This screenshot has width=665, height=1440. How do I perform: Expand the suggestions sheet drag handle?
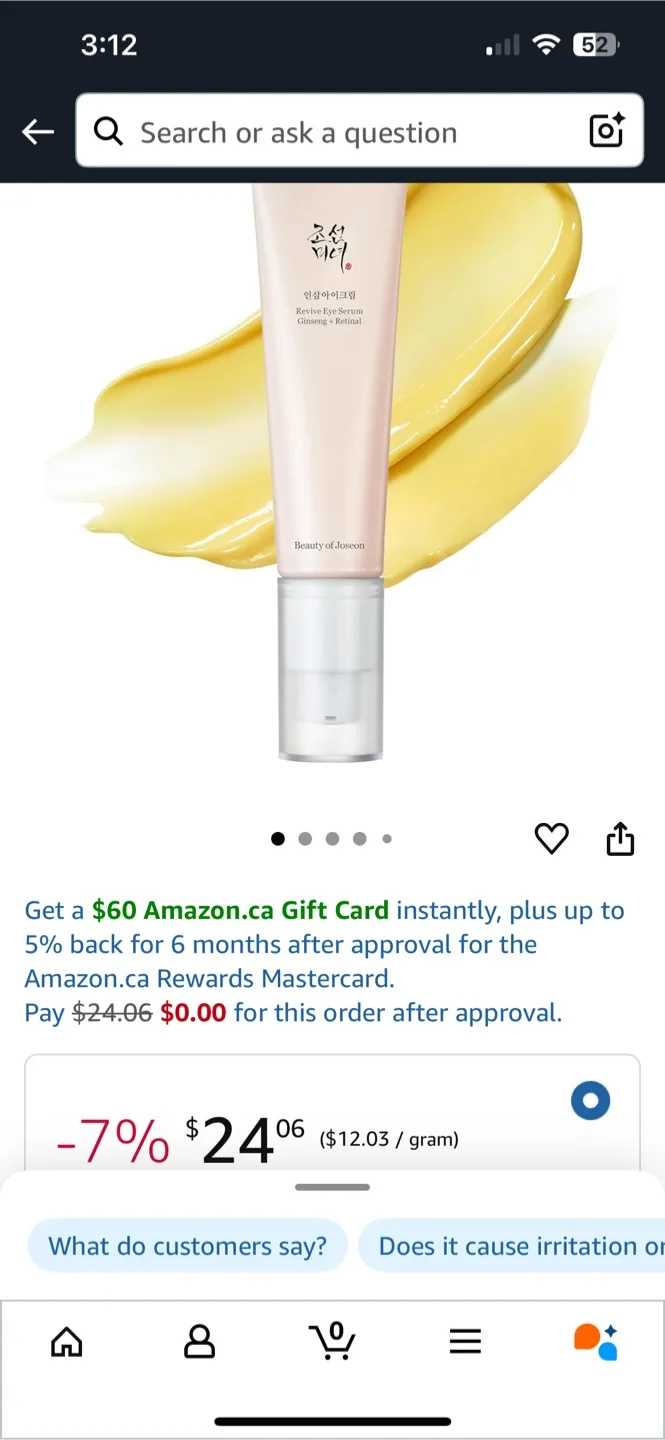point(333,1187)
